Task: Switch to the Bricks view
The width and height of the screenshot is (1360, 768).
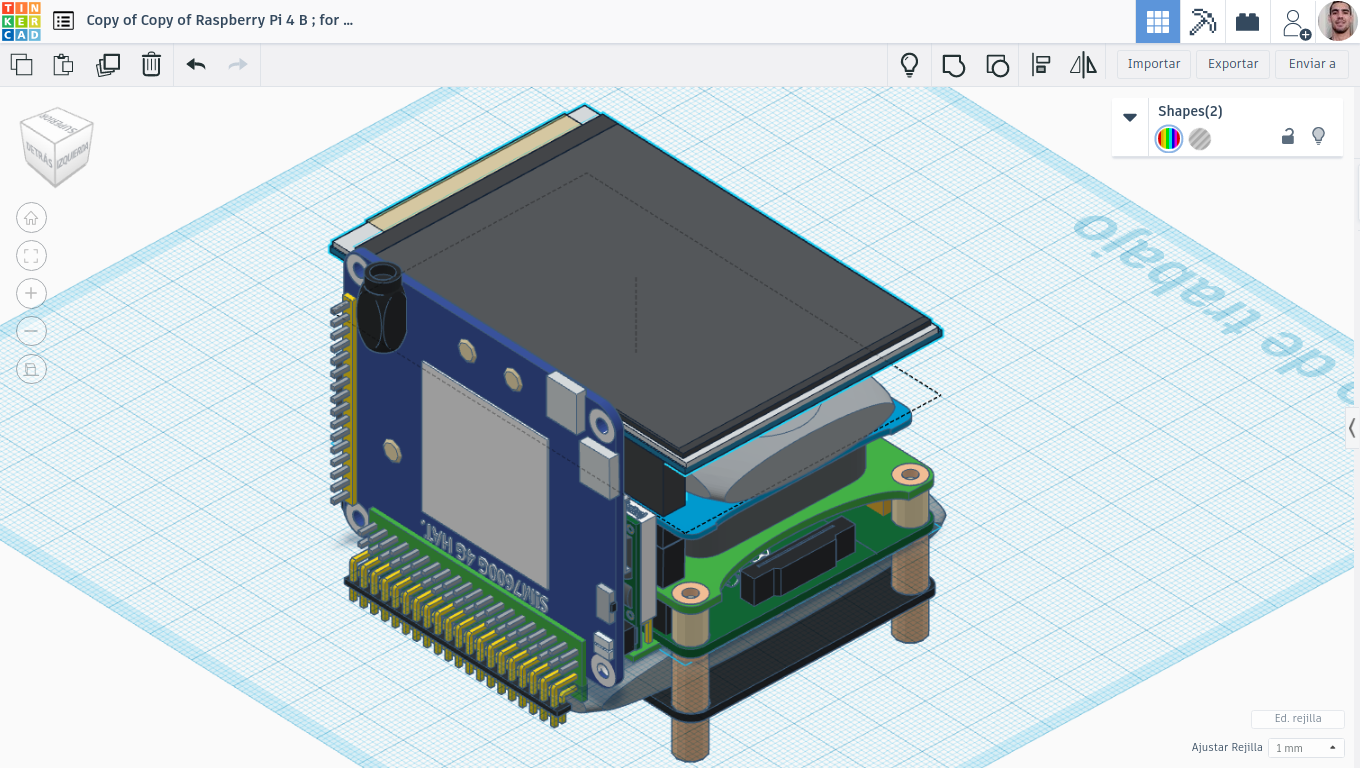Action: pyautogui.click(x=1247, y=21)
